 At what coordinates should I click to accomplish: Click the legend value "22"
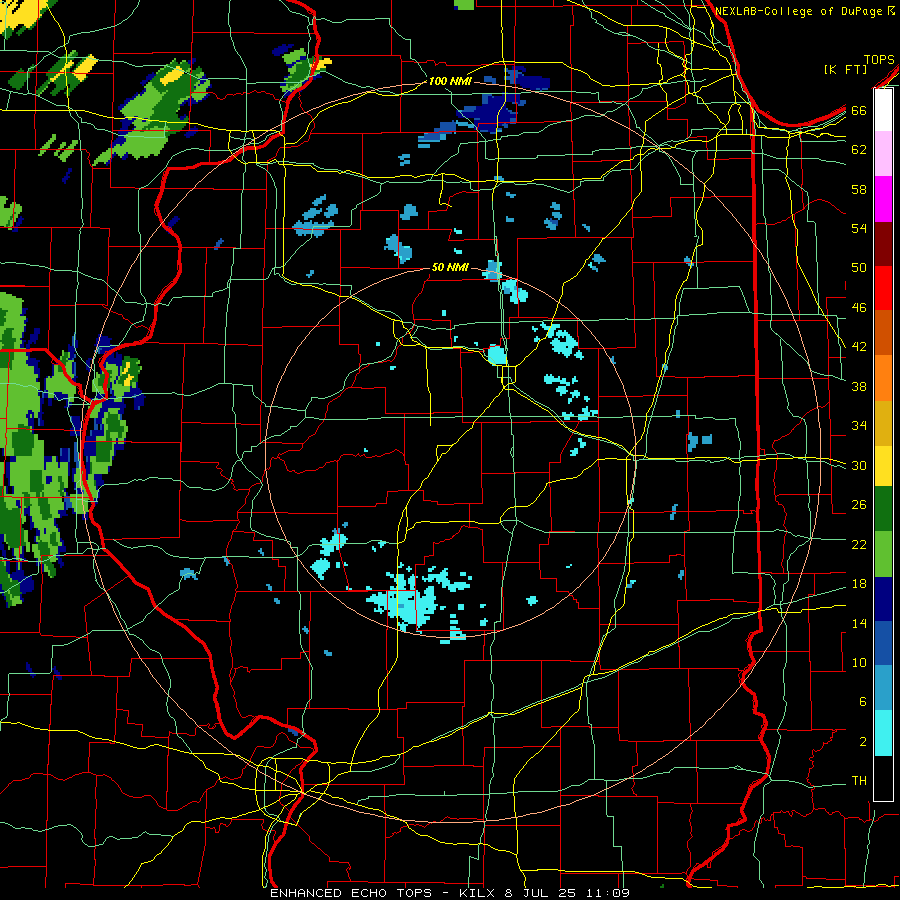(x=859, y=544)
